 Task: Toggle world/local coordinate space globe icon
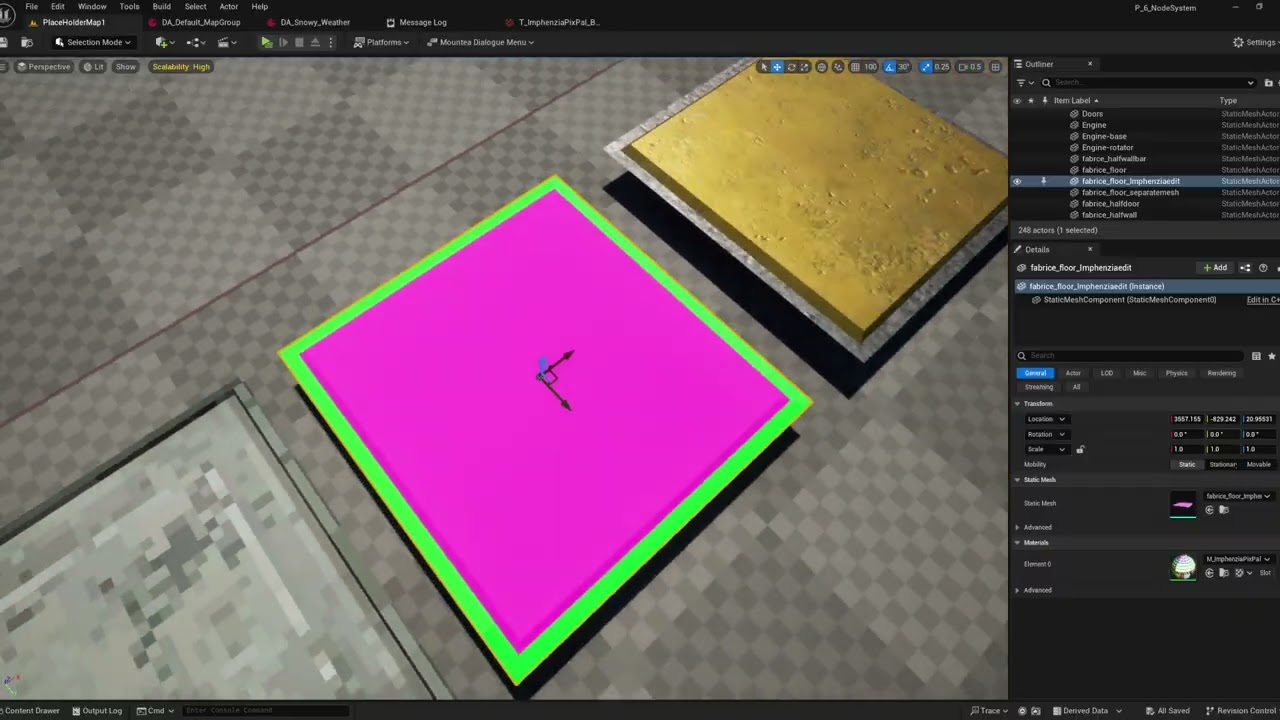pos(822,67)
